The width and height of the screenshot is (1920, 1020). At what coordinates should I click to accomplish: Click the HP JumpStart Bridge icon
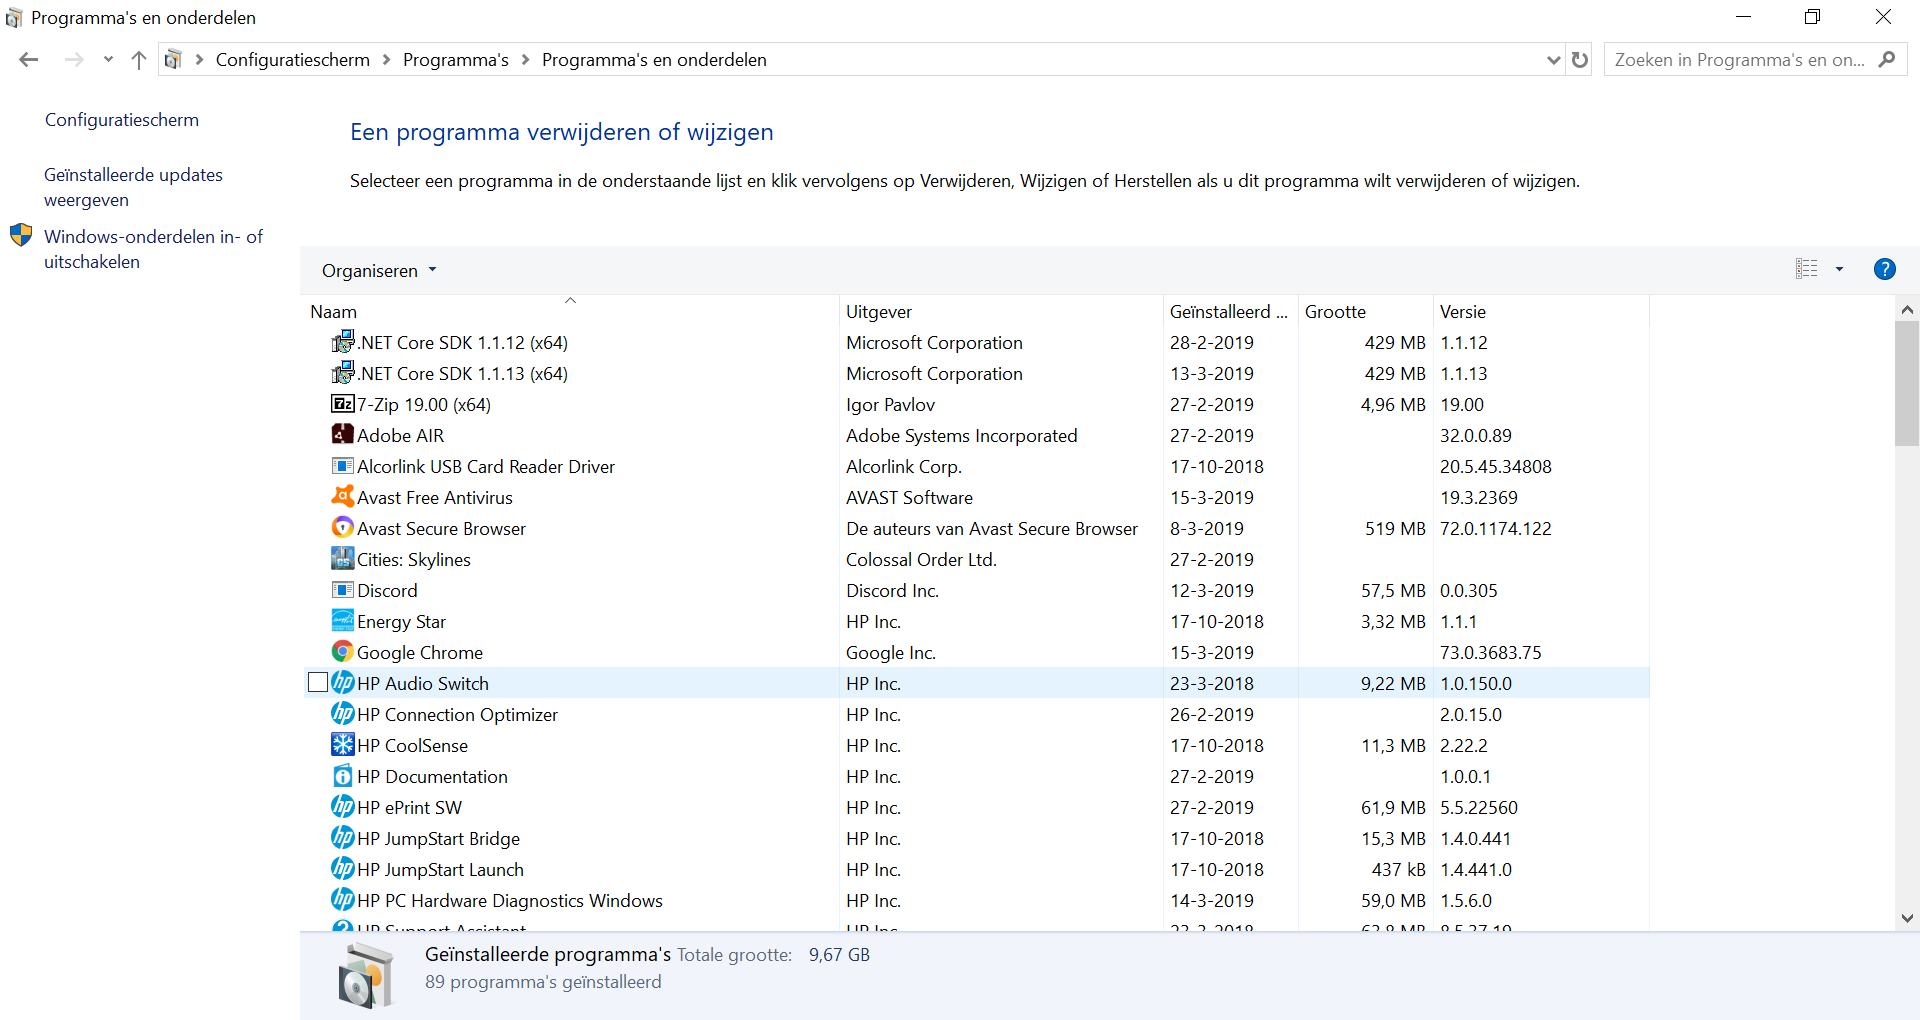click(343, 838)
